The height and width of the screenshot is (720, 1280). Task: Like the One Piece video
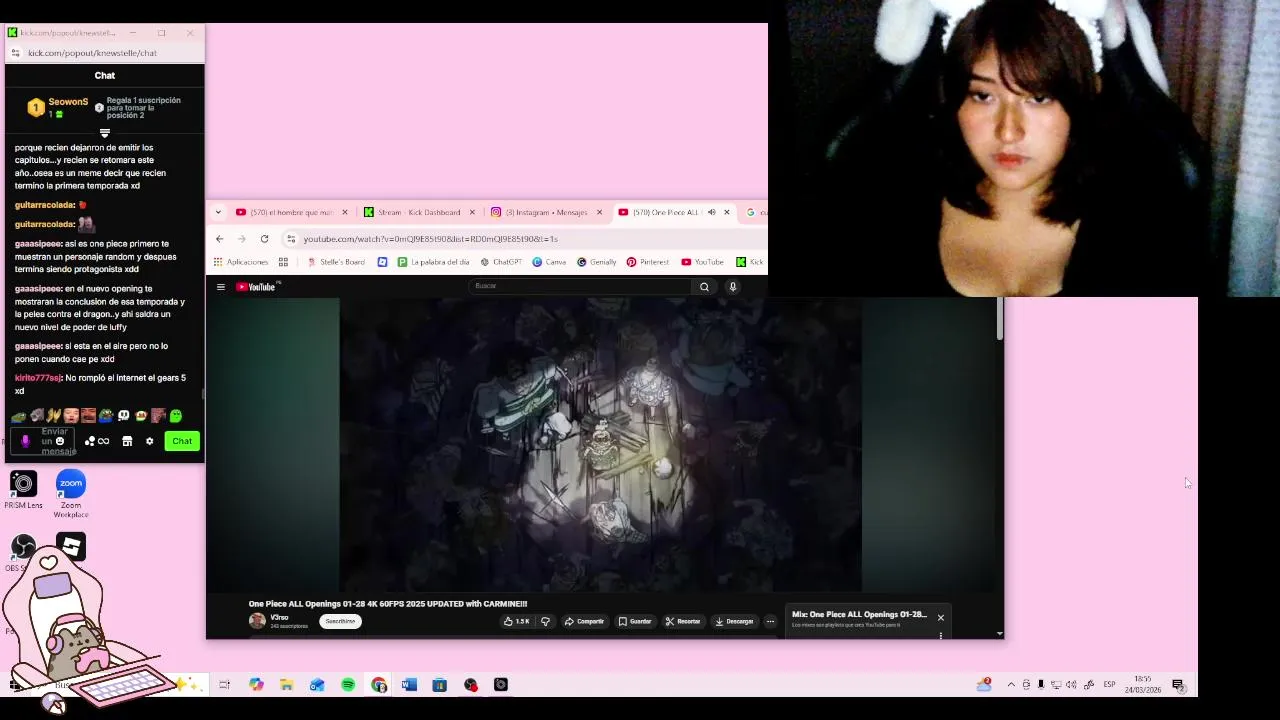[516, 621]
